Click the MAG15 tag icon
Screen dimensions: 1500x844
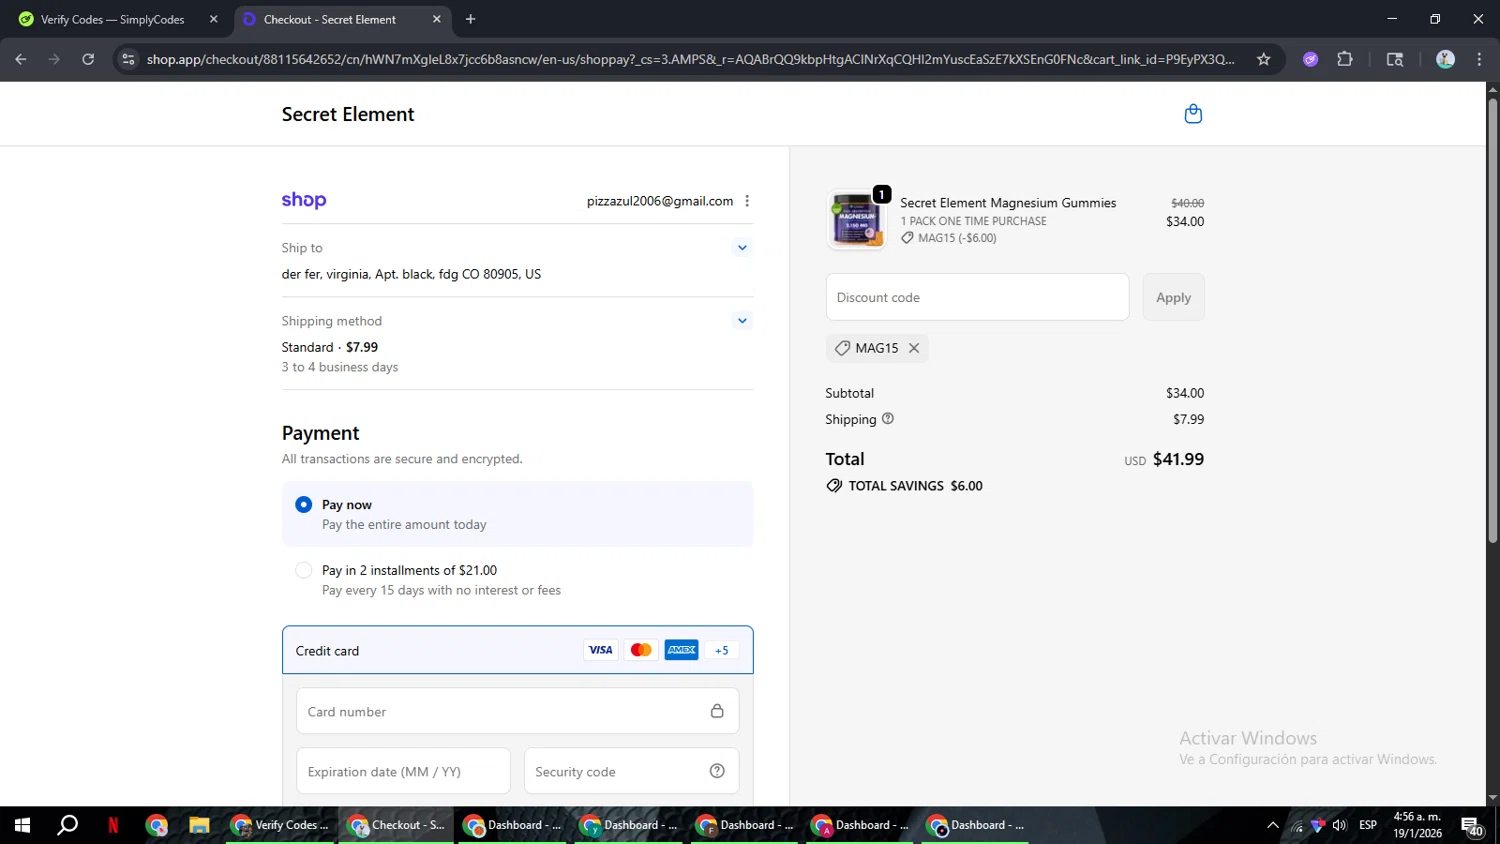(842, 348)
